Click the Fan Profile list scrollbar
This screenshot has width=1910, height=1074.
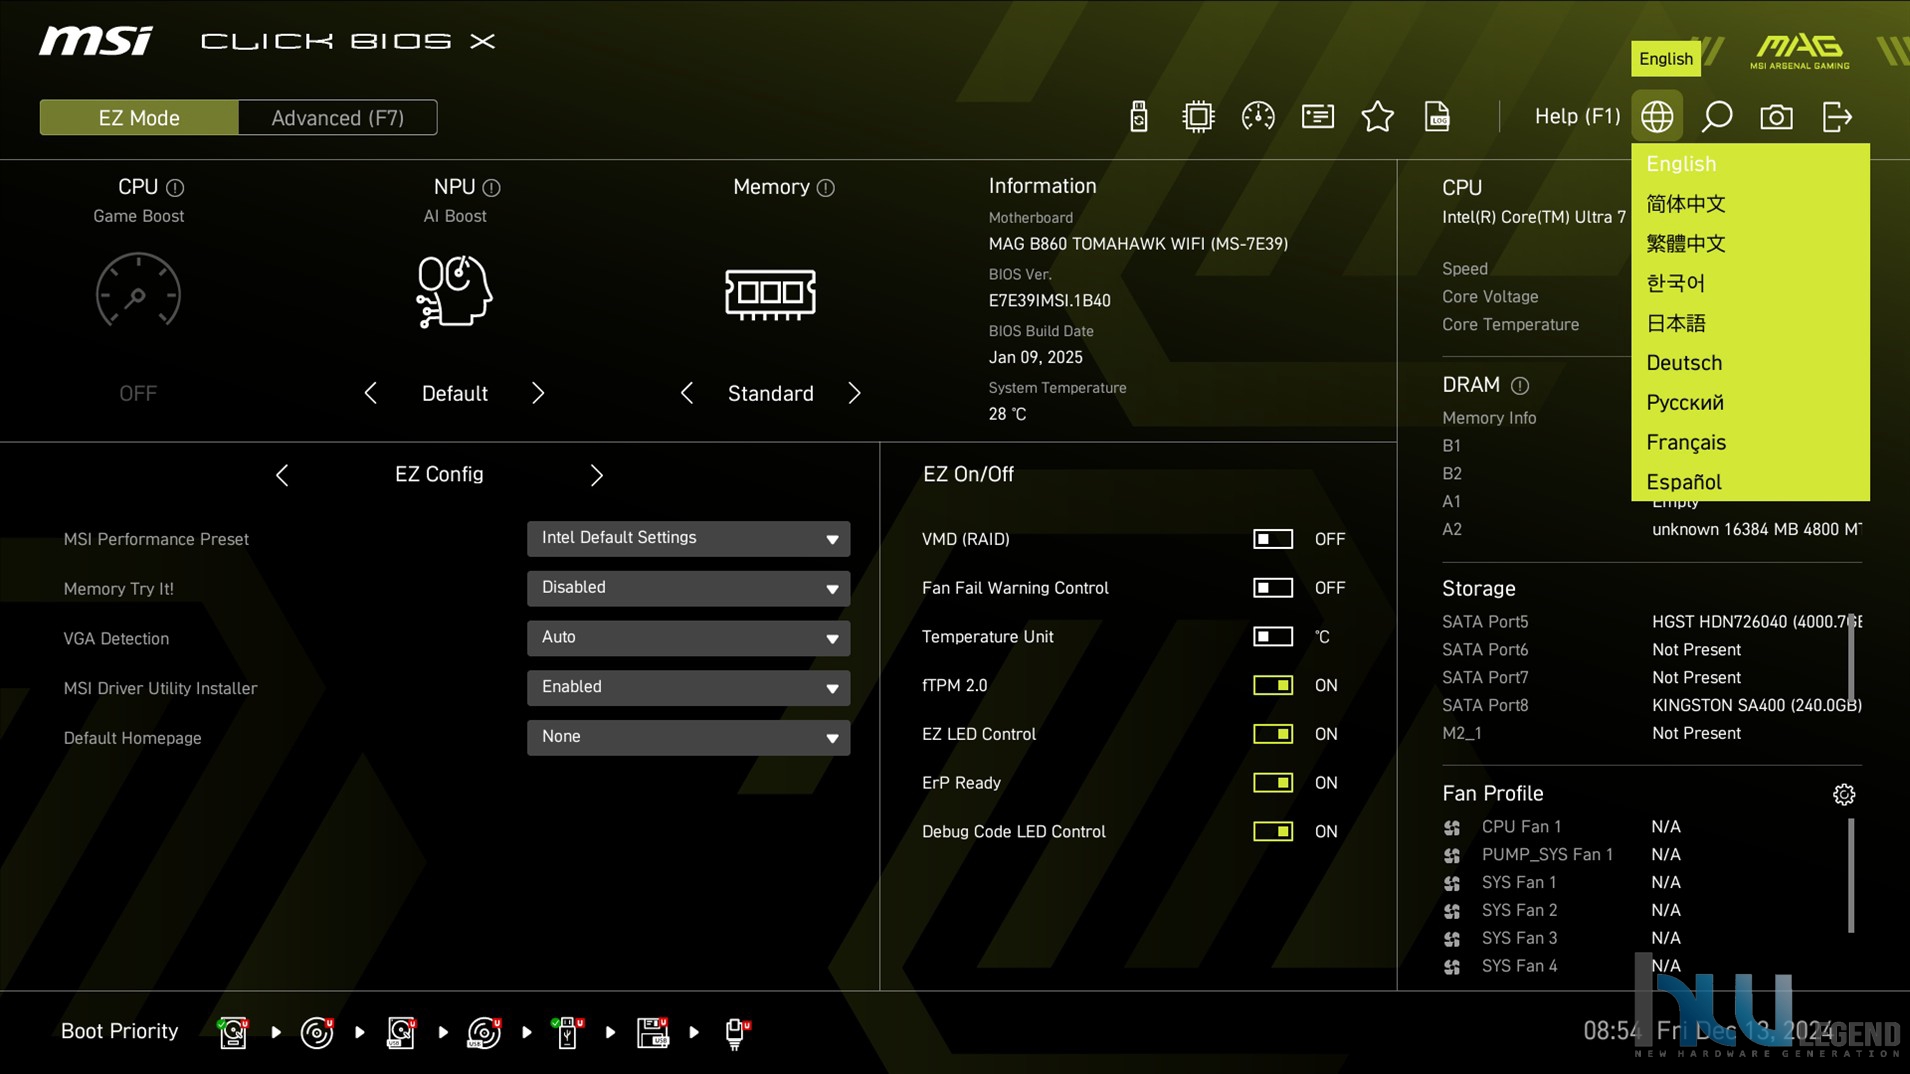pyautogui.click(x=1851, y=875)
